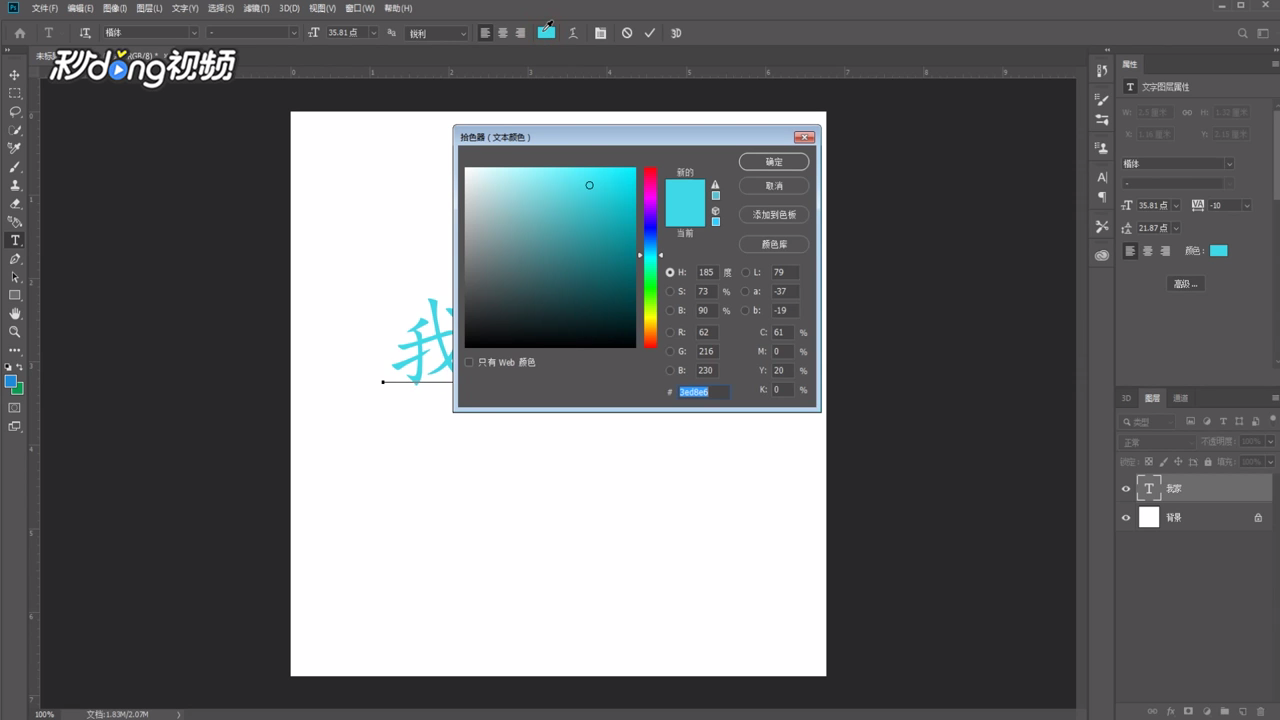Open the 图像(I) Image menu
The height and width of the screenshot is (720, 1280).
point(115,8)
